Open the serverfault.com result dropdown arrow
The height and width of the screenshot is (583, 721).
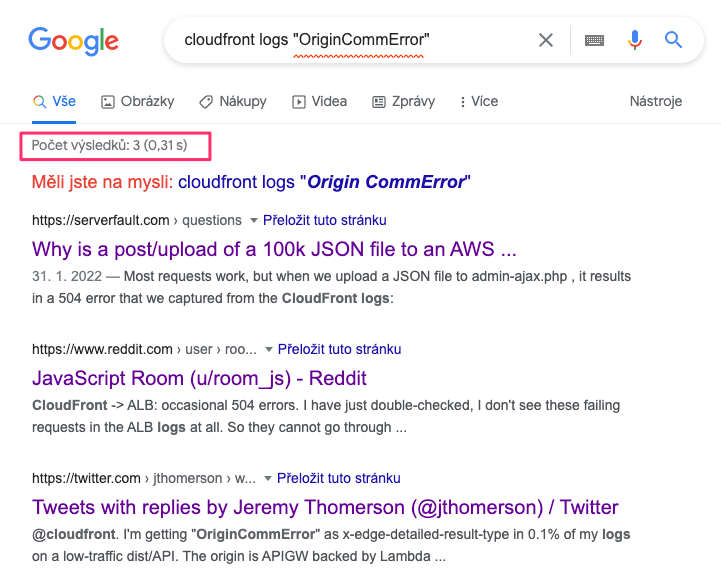click(x=253, y=220)
